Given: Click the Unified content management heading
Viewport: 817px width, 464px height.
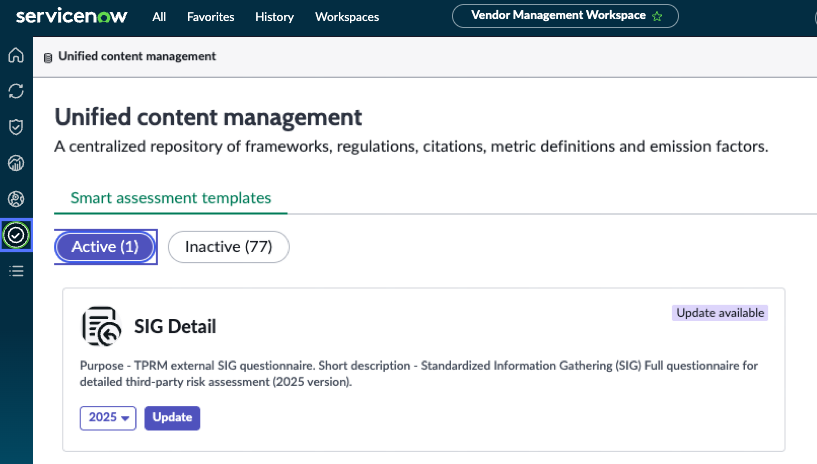Looking at the screenshot, I should [x=208, y=117].
